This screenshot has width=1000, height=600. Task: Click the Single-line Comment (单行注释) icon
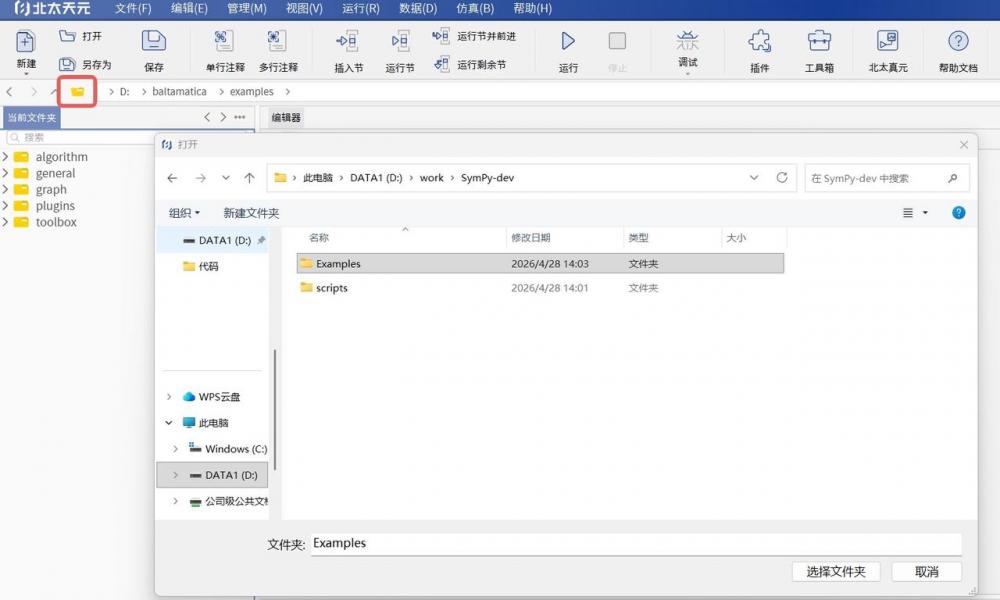224,41
